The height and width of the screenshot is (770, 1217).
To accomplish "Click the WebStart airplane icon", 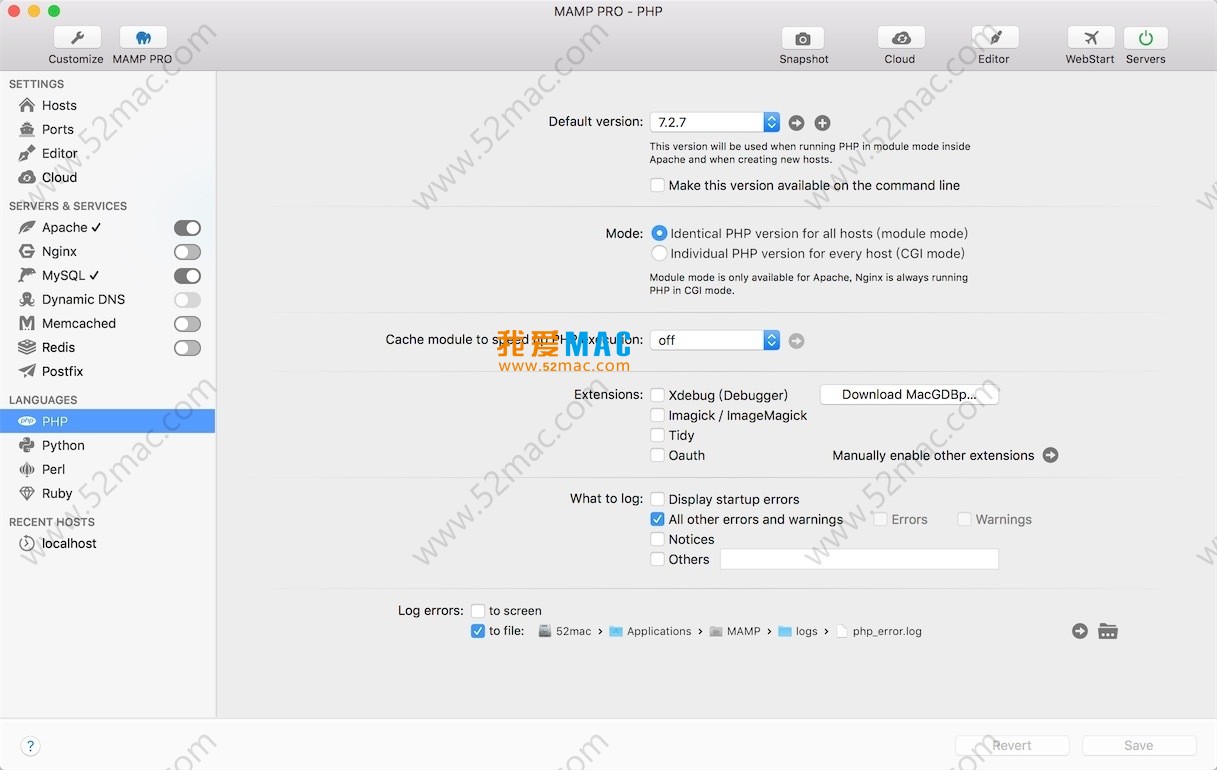I will [x=1090, y=38].
